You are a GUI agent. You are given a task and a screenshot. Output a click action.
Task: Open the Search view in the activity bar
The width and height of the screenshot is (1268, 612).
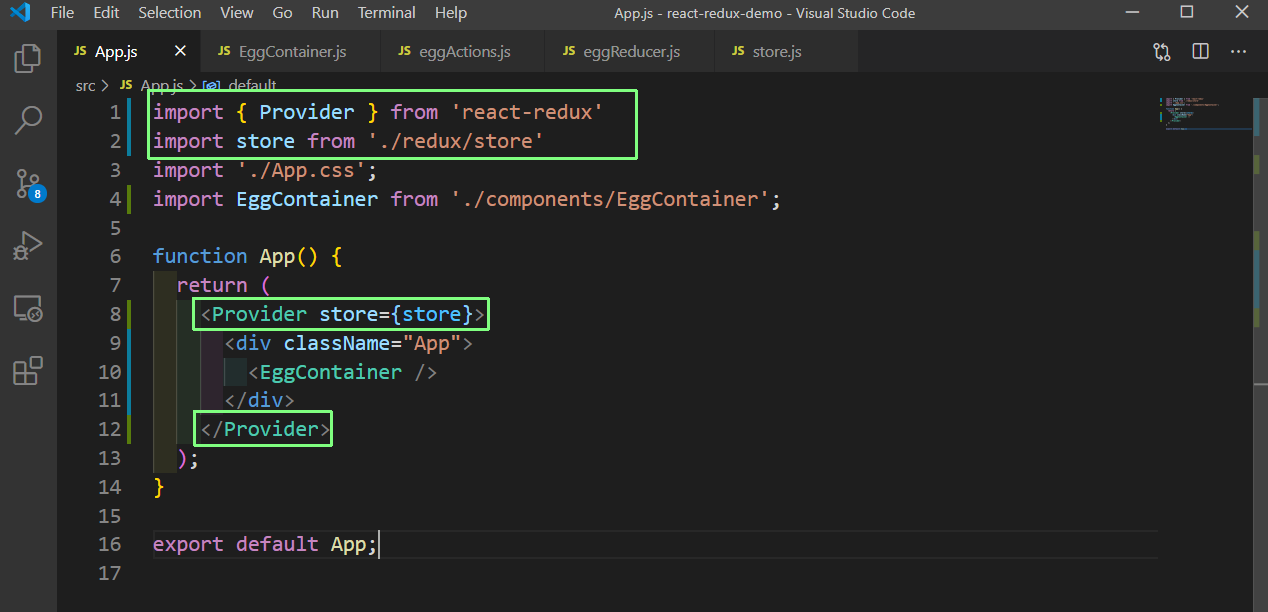28,121
